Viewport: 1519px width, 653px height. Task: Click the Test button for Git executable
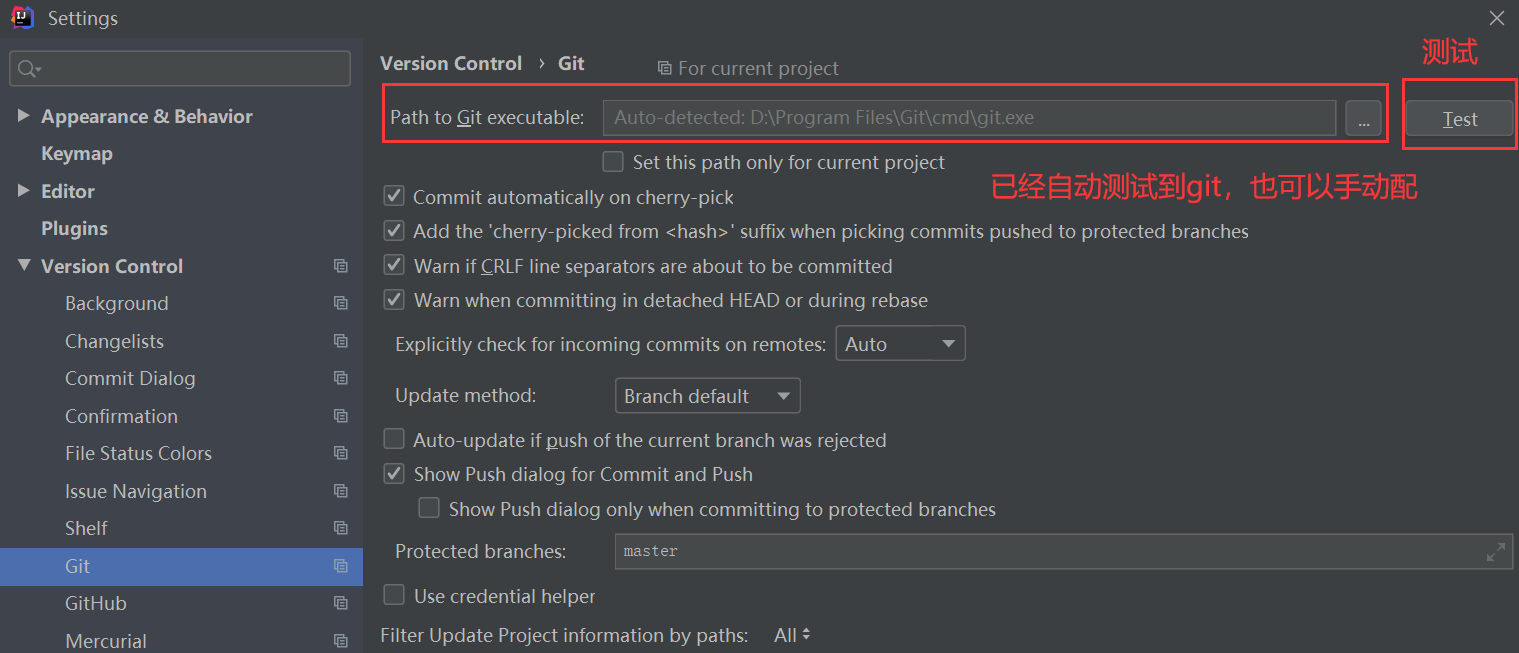(x=1459, y=118)
